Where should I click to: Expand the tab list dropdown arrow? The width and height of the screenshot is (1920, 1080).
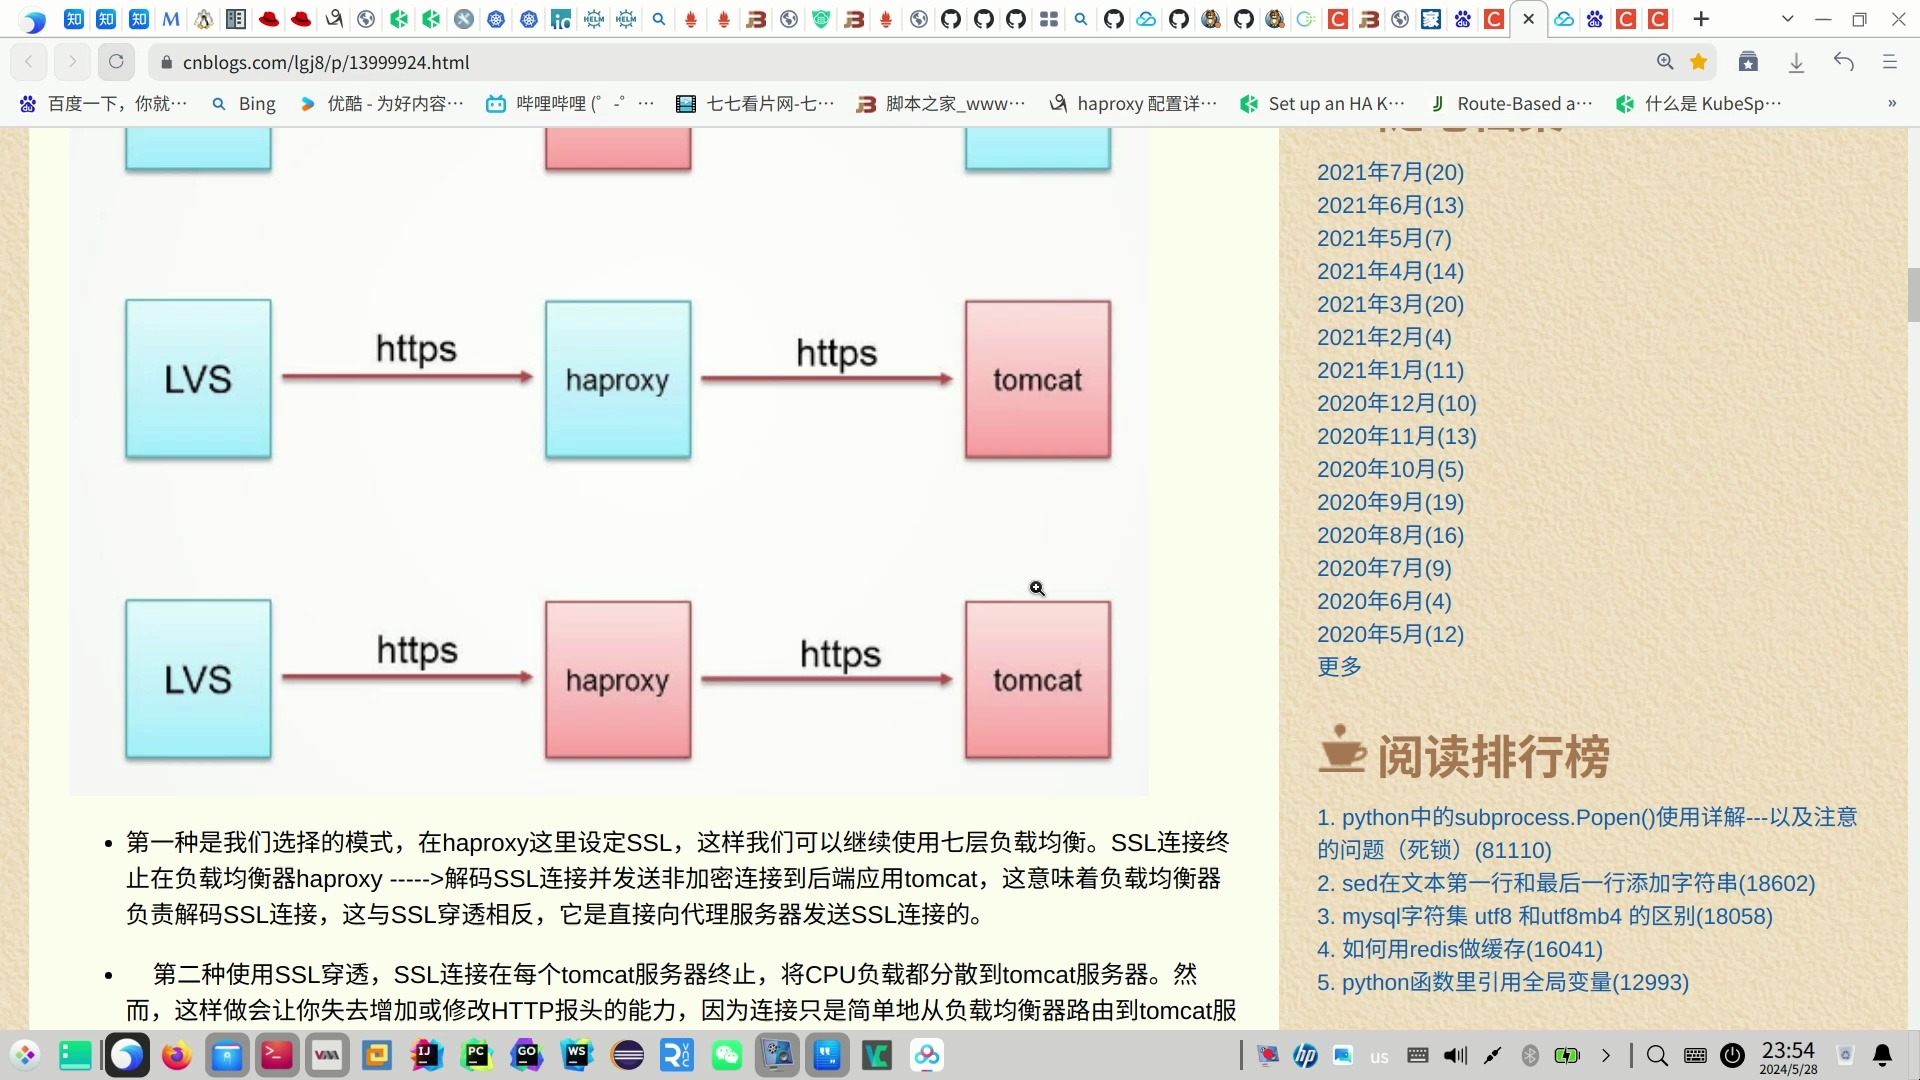point(1788,19)
